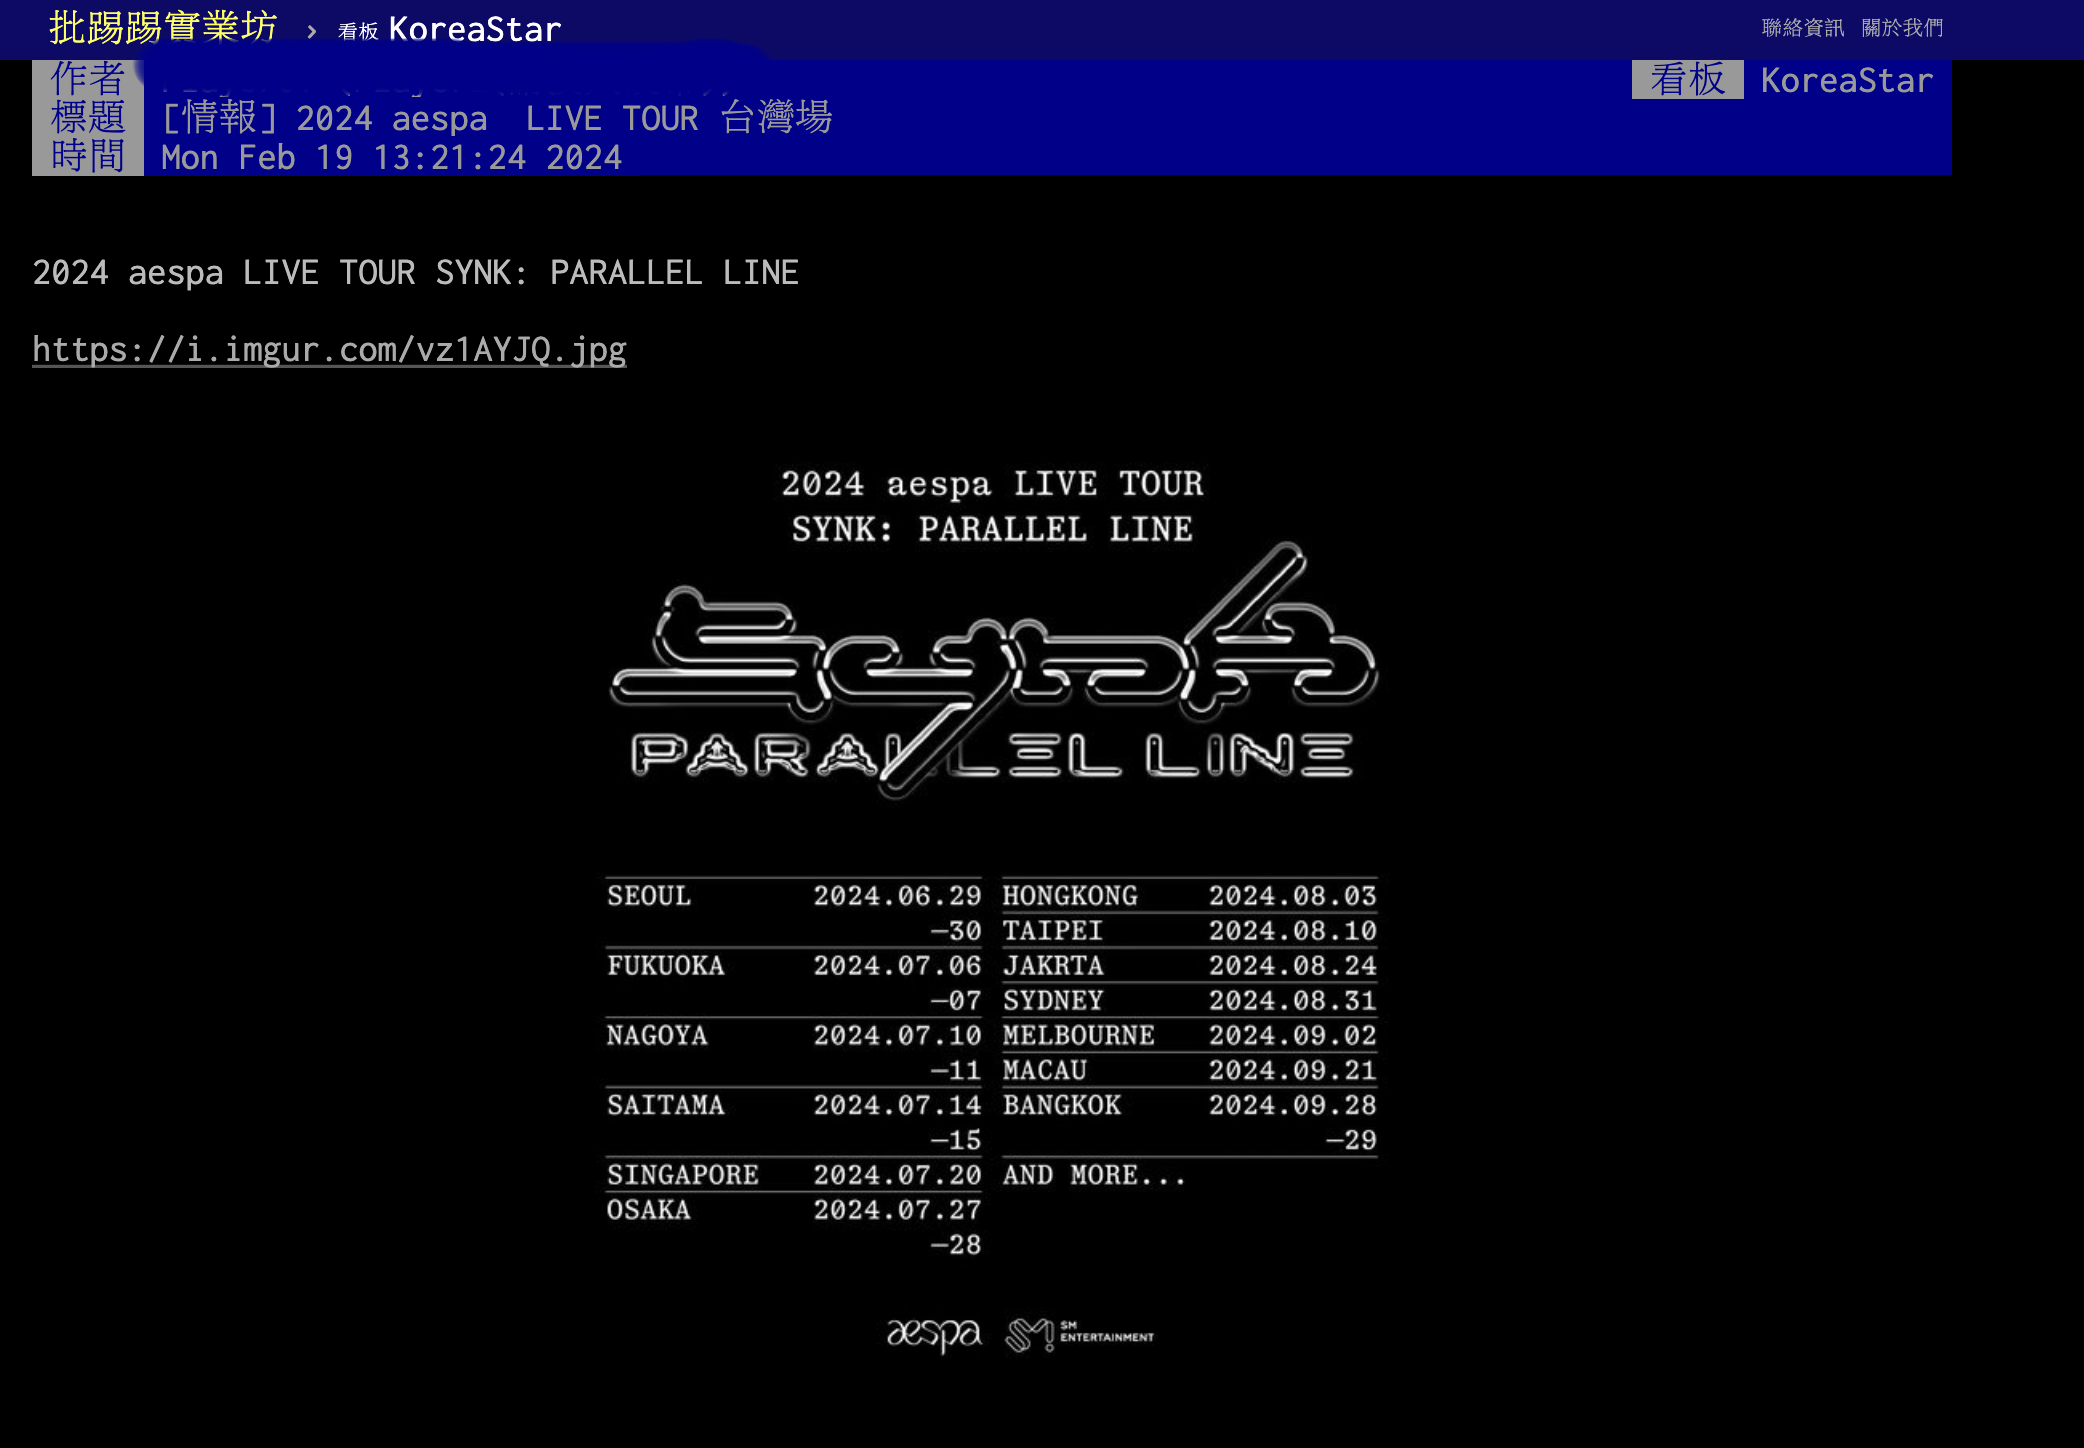Open the 批踢踢實業坊 home link
This screenshot has height=1448, width=2084.
coord(163,27)
